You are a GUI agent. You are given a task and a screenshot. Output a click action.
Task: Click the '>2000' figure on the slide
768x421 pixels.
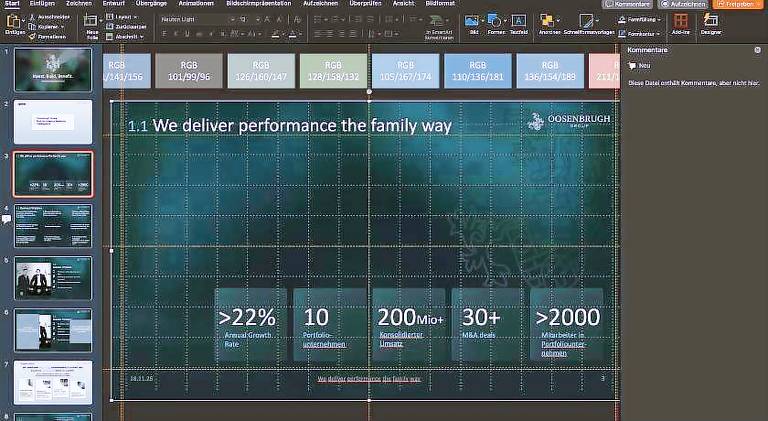(x=568, y=317)
